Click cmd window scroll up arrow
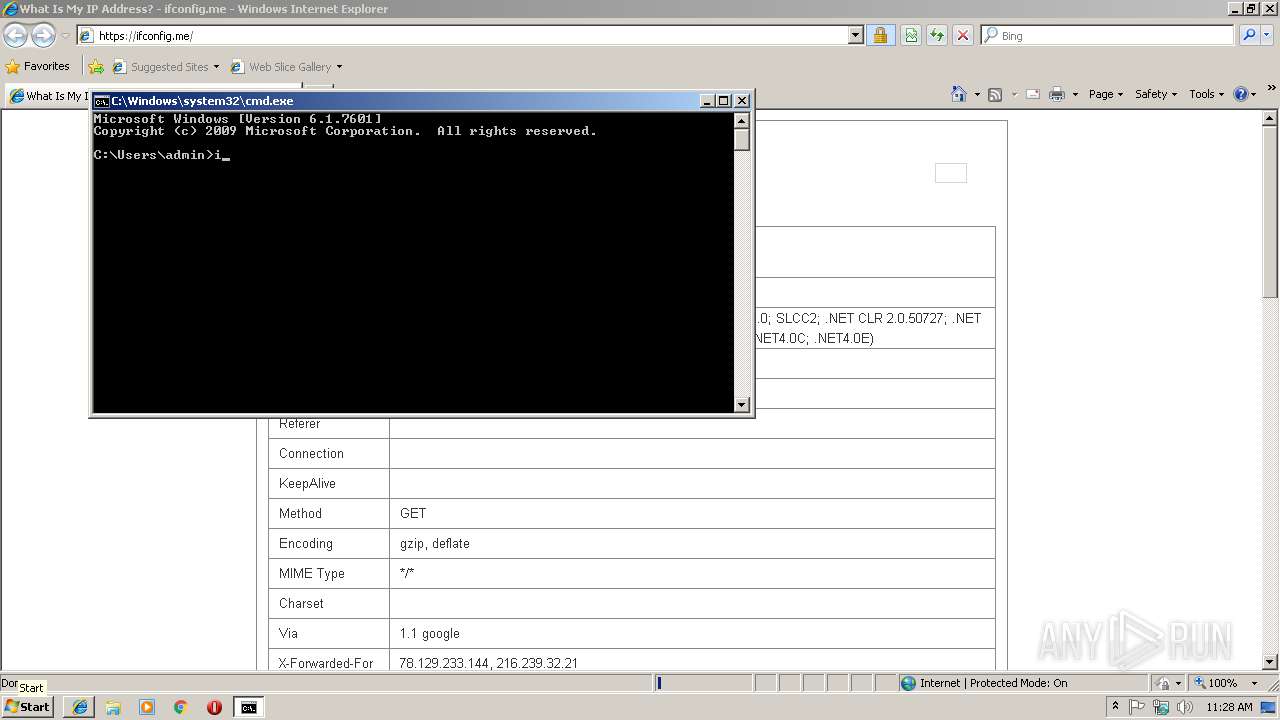Screen dimensions: 1280x720 (742, 121)
